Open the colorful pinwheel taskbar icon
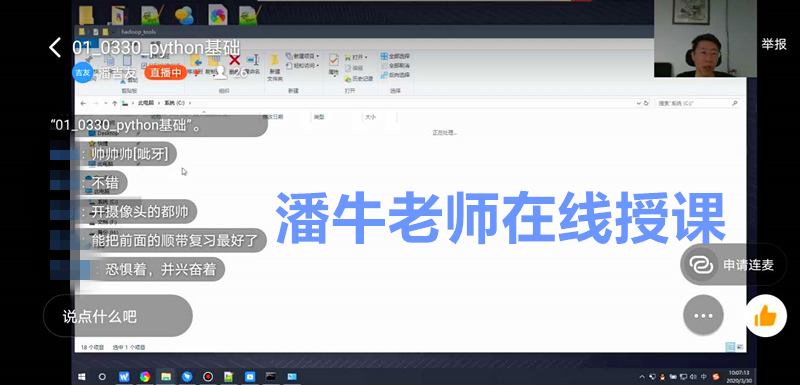This screenshot has width=800, height=385. coord(145,377)
